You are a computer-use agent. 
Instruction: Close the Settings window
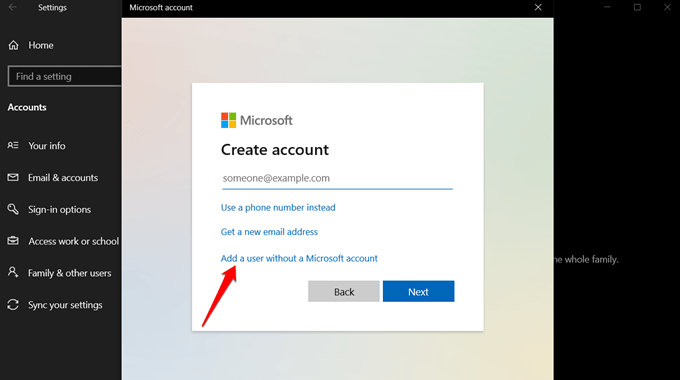click(x=667, y=7)
